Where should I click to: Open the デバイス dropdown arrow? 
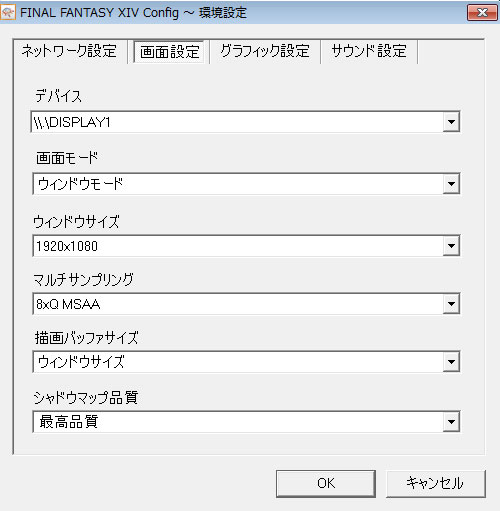451,122
